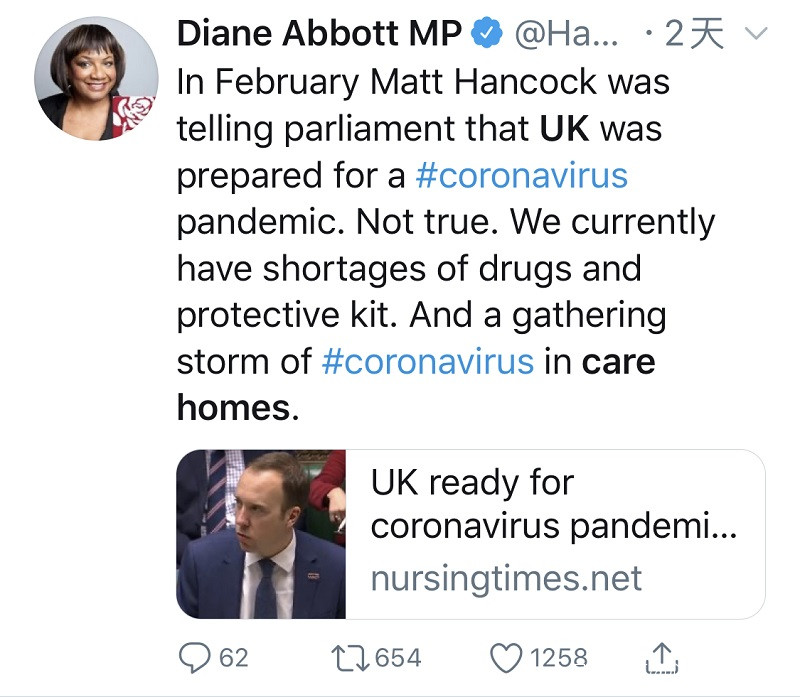The width and height of the screenshot is (800, 697).
Task: Click the bold 'UK' word in tweet
Action: [x=565, y=129]
